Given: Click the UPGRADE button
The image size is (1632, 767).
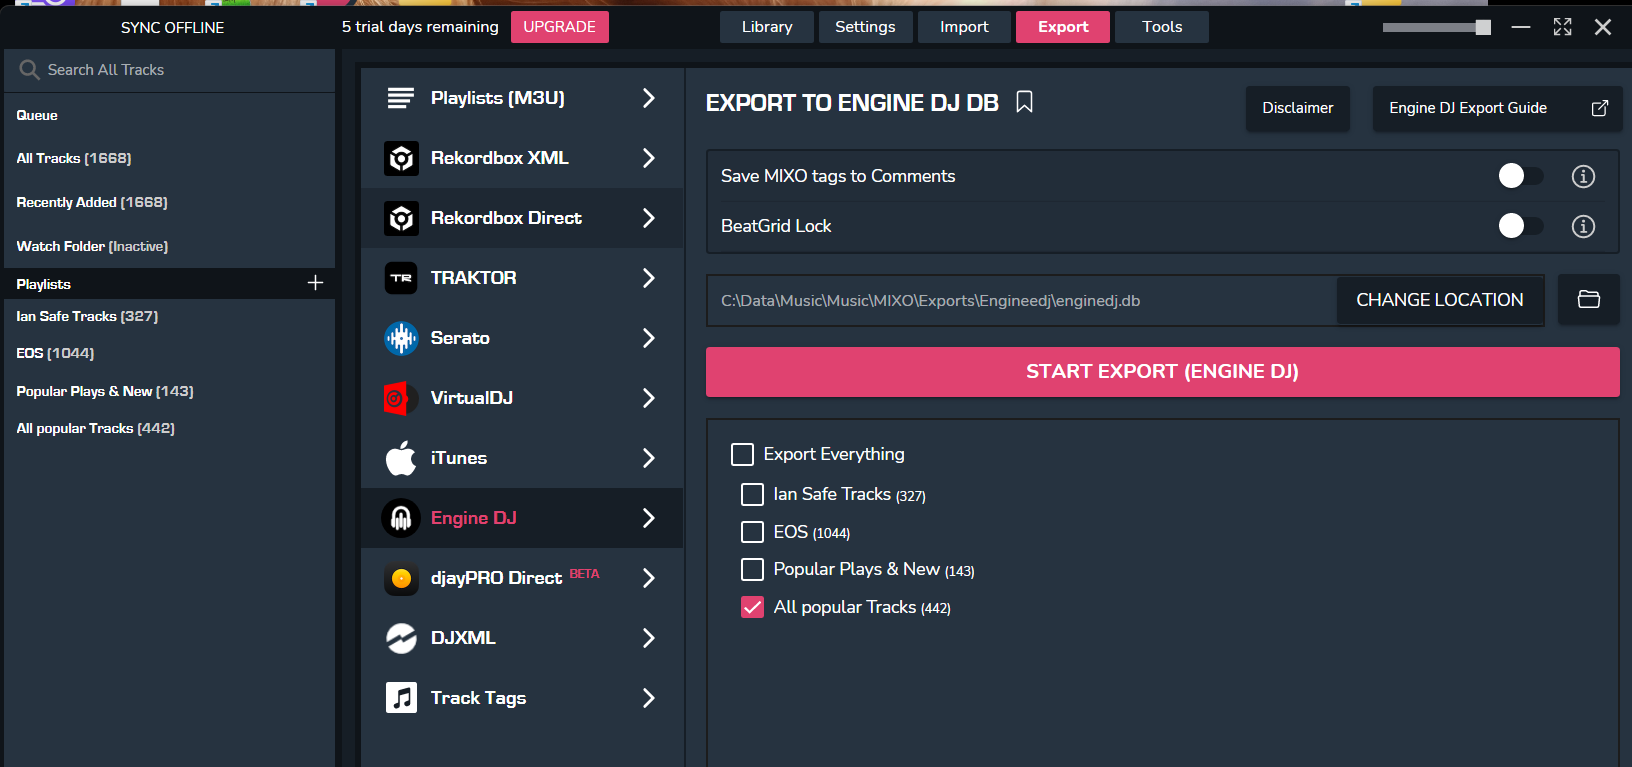Looking at the screenshot, I should click(x=560, y=27).
